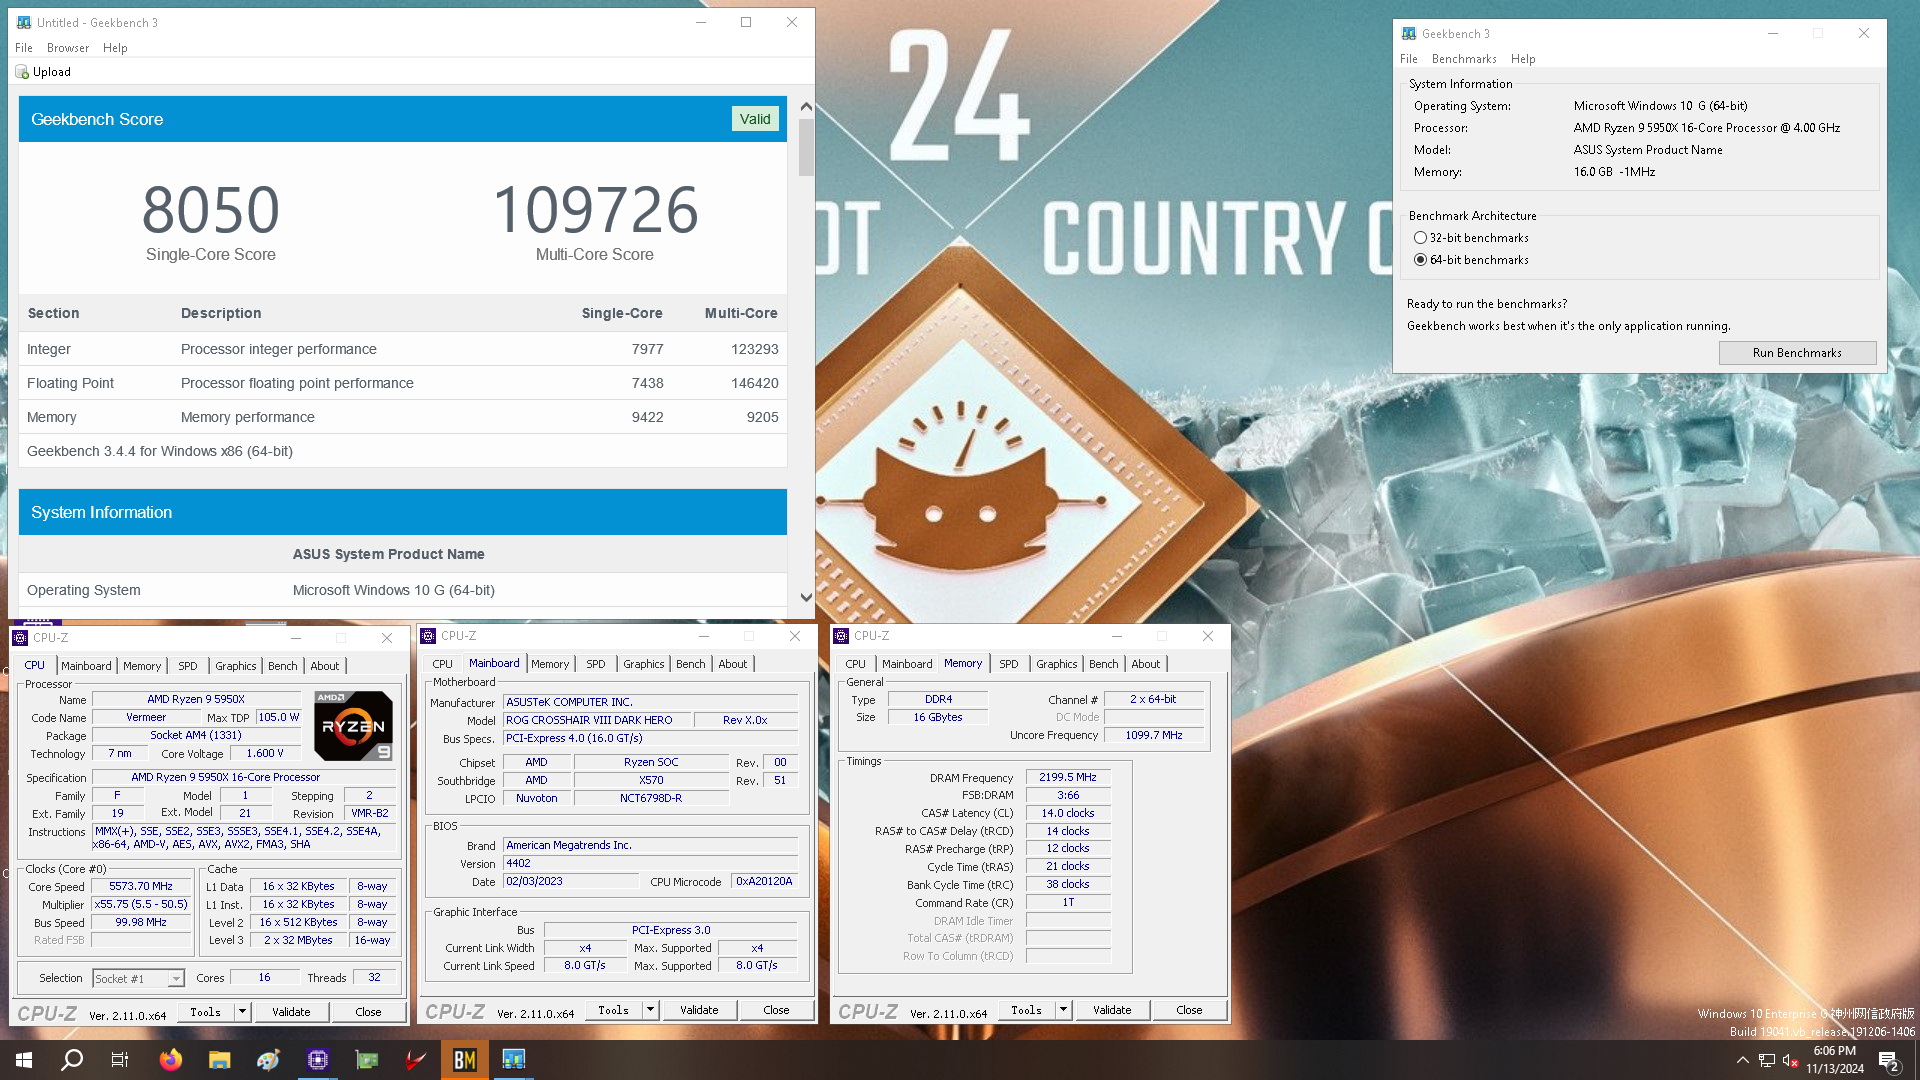Click Close button in the CPU-Z Memory window

(x=1189, y=1010)
